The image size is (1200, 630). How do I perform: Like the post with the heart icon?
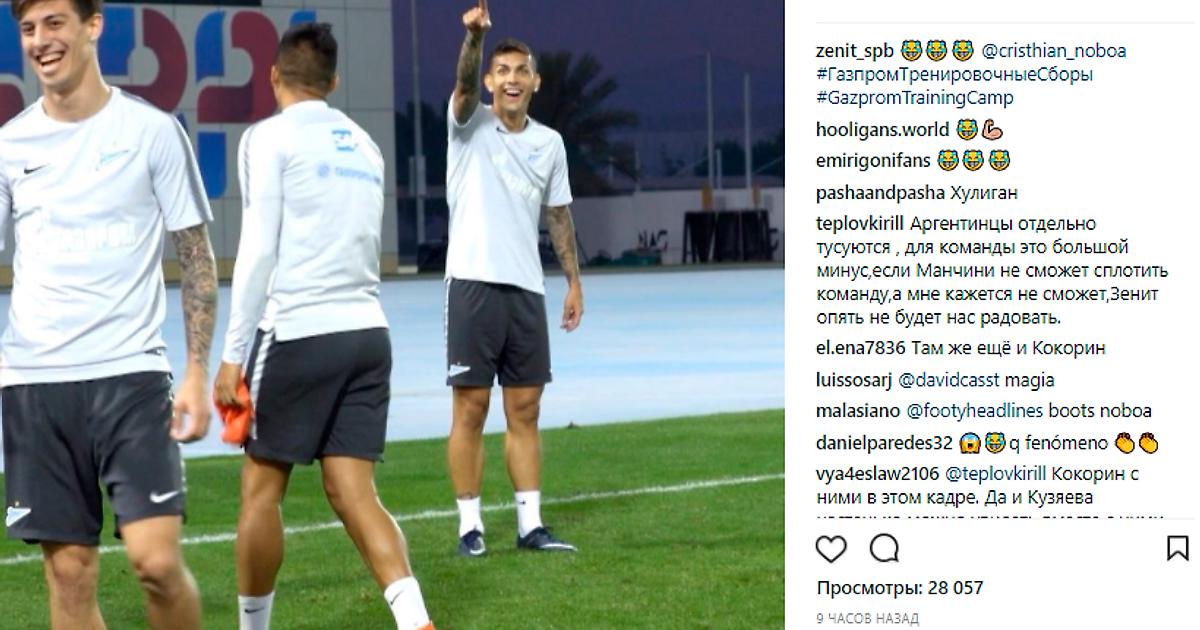click(831, 549)
